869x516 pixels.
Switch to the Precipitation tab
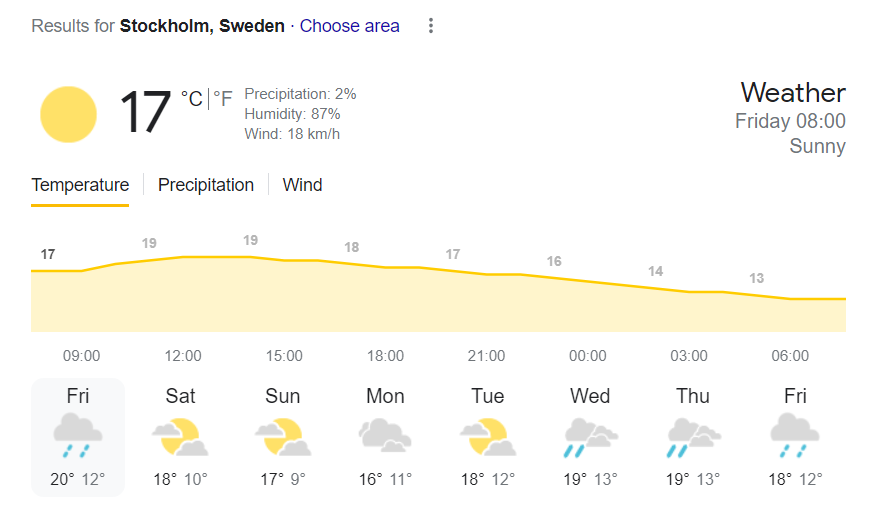click(206, 185)
